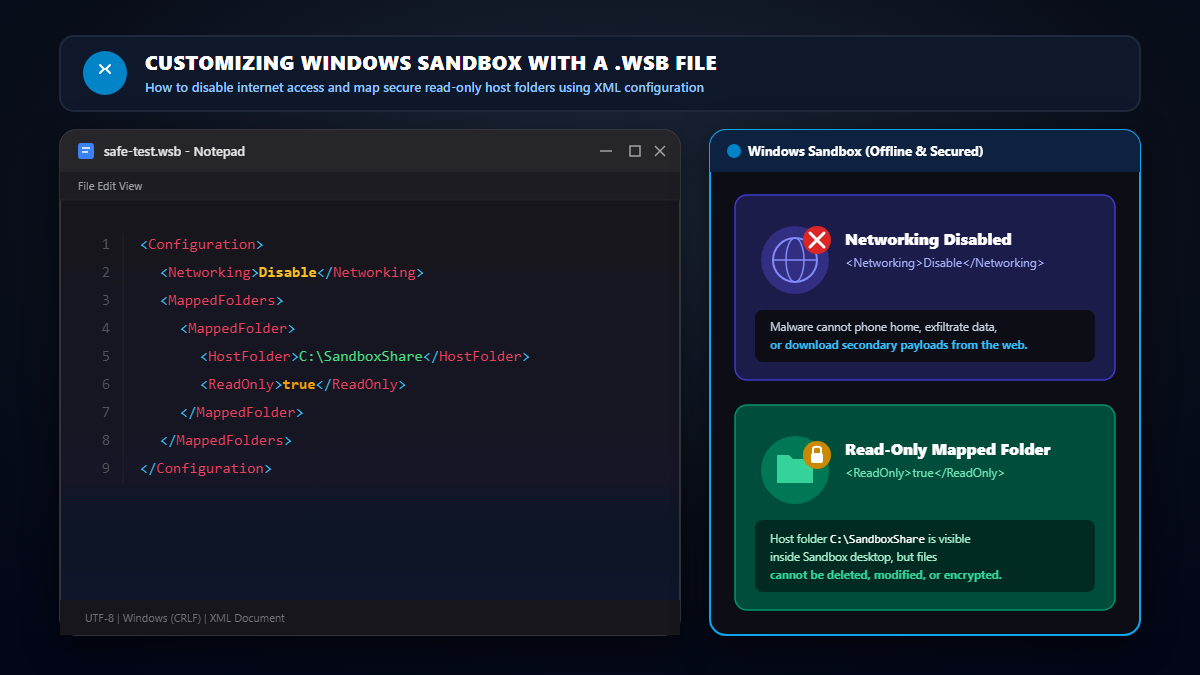The width and height of the screenshot is (1200, 675).
Task: Click the orange padlock badge on the folder
Action: coord(817,454)
